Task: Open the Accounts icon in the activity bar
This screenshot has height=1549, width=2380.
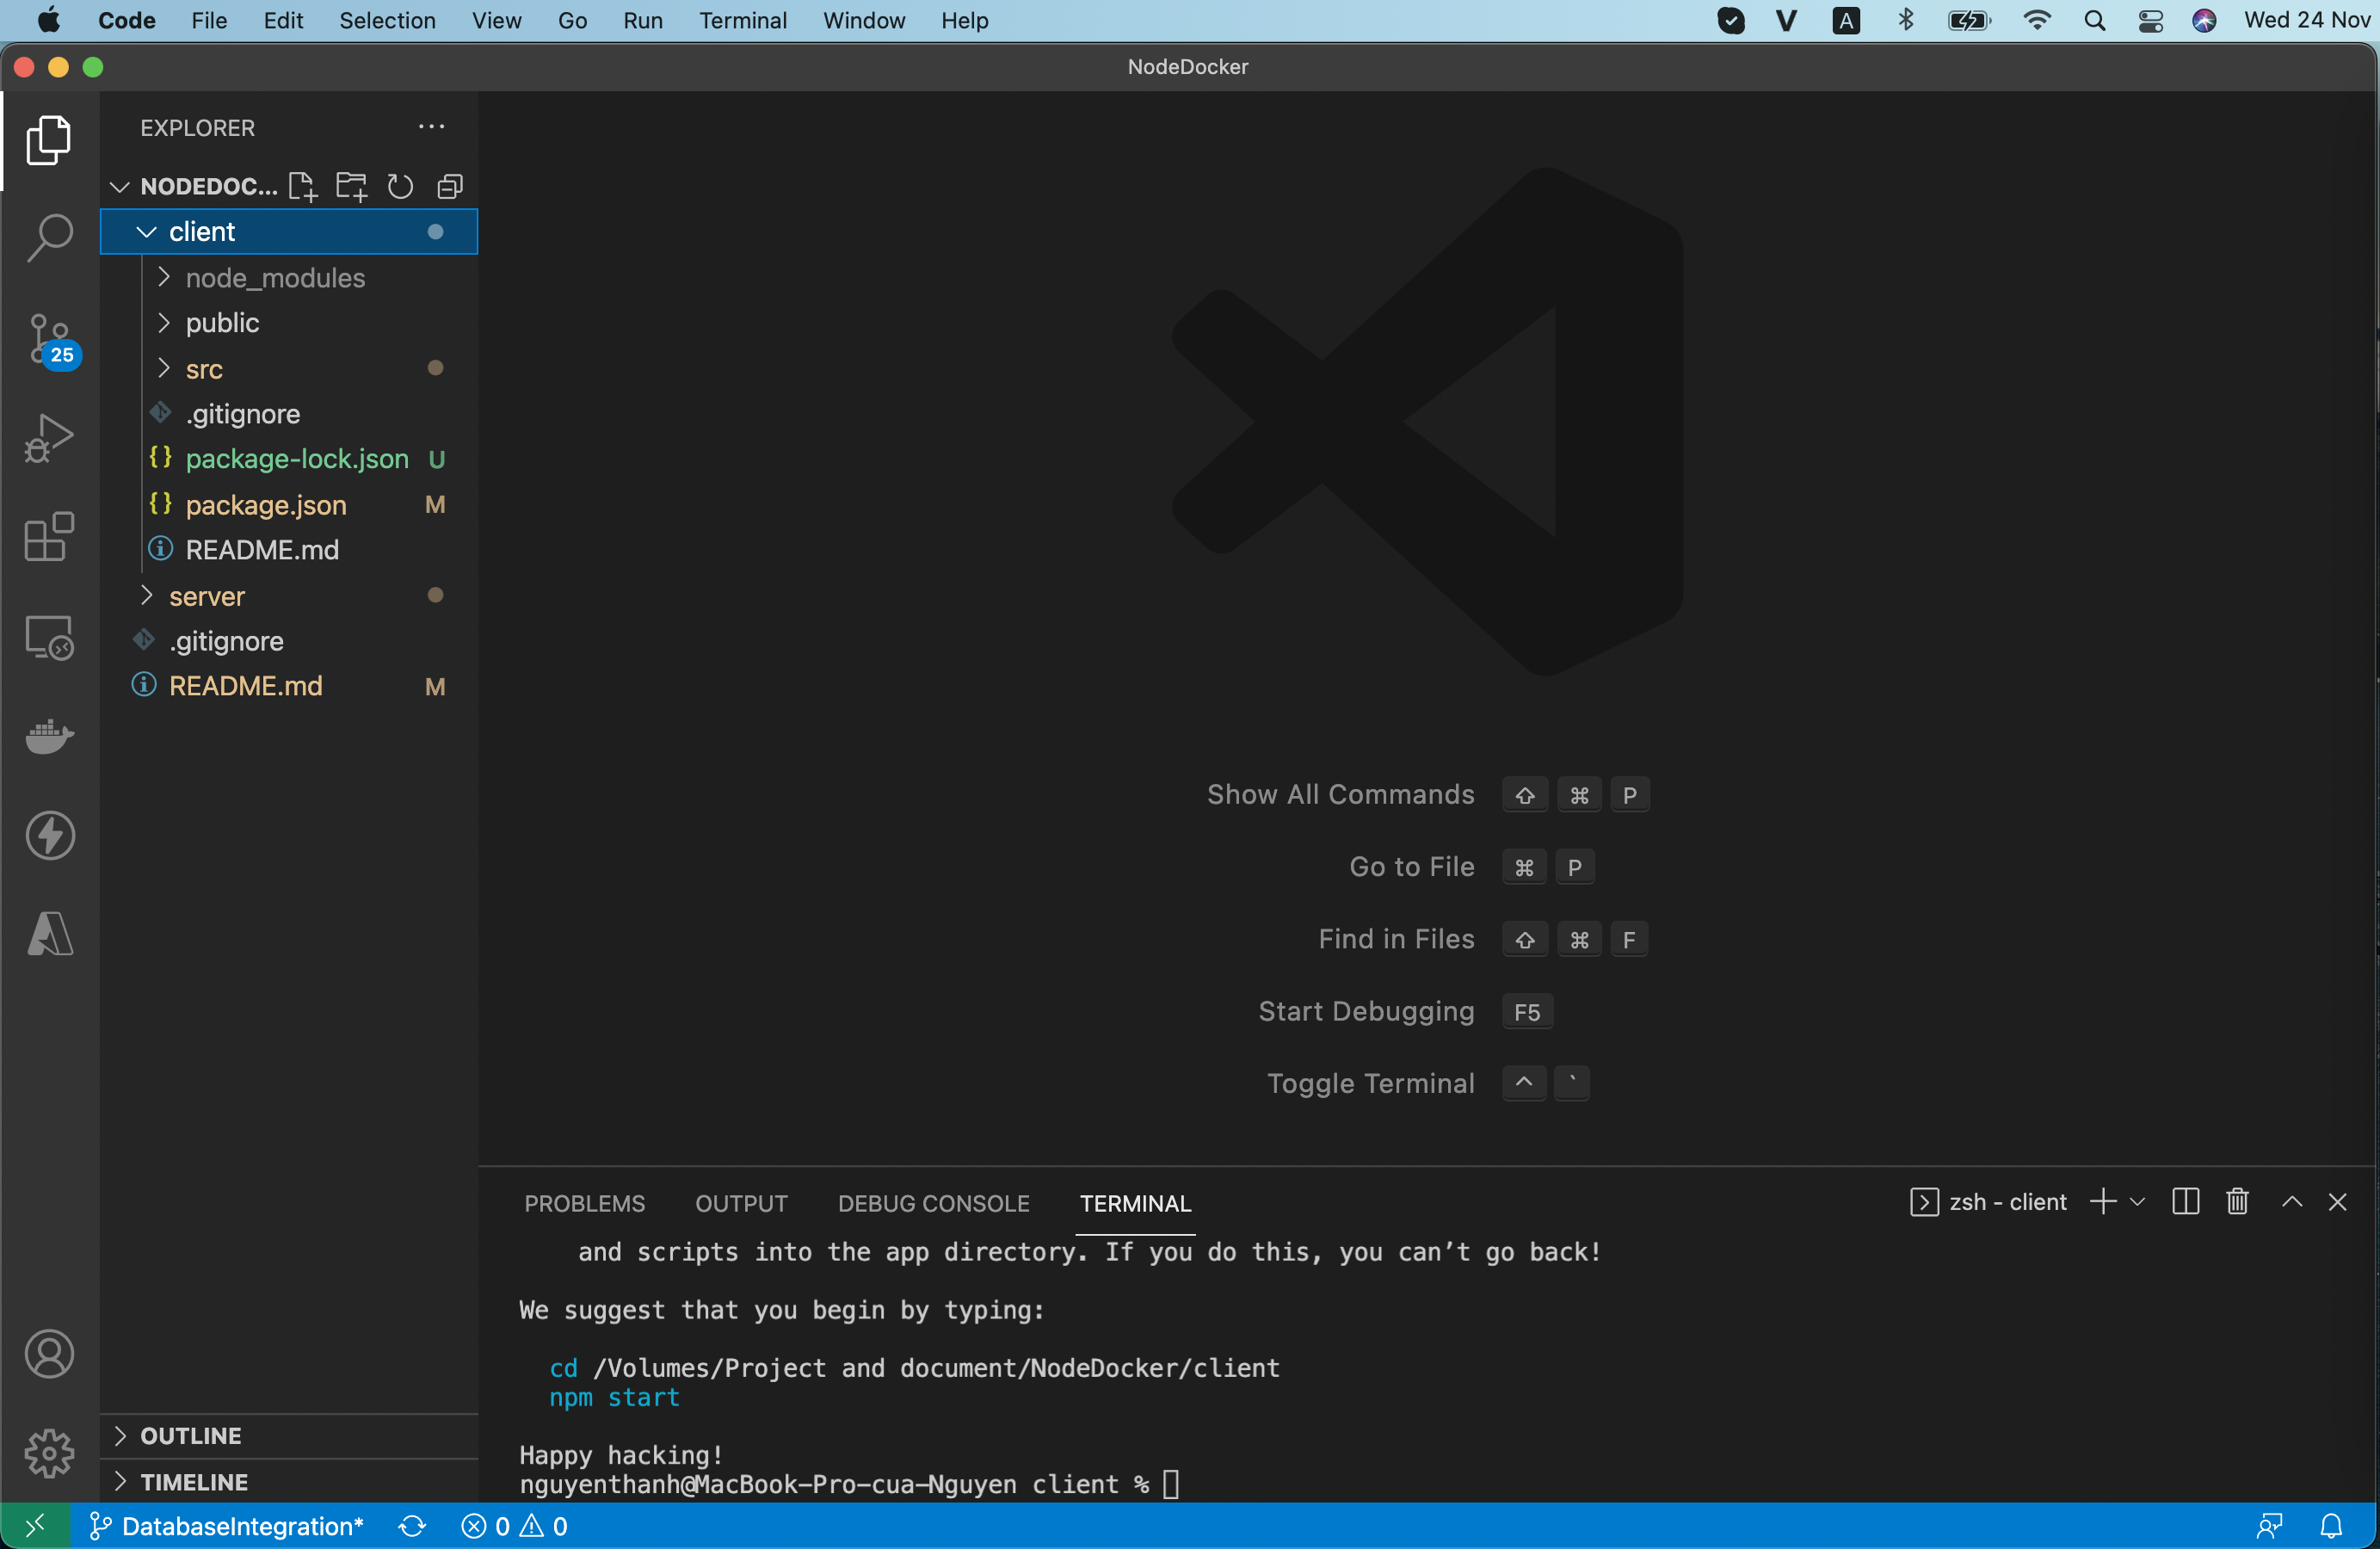Action: 49,1354
